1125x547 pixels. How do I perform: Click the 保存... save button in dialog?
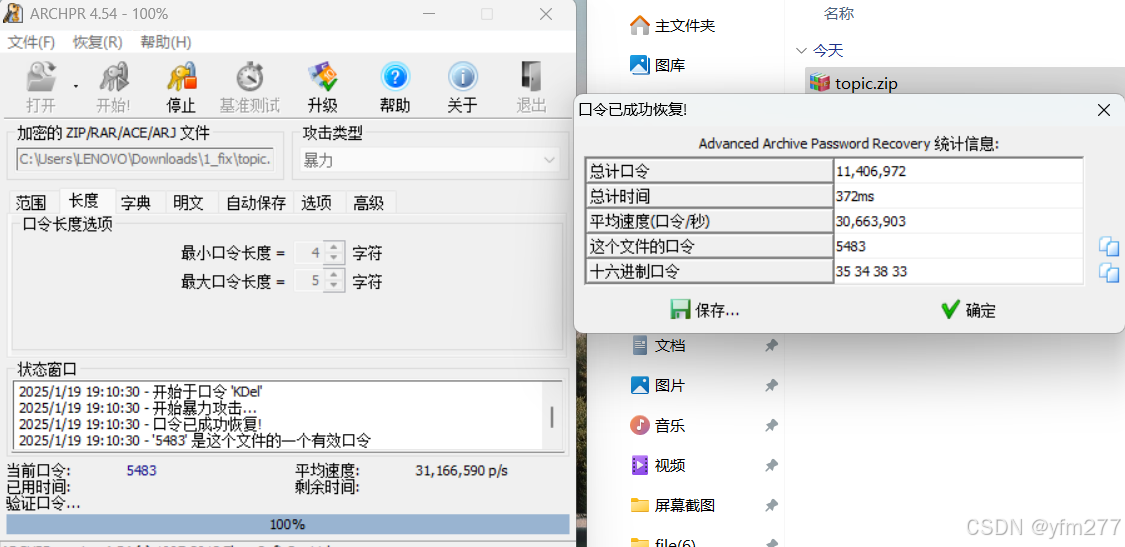(x=705, y=310)
